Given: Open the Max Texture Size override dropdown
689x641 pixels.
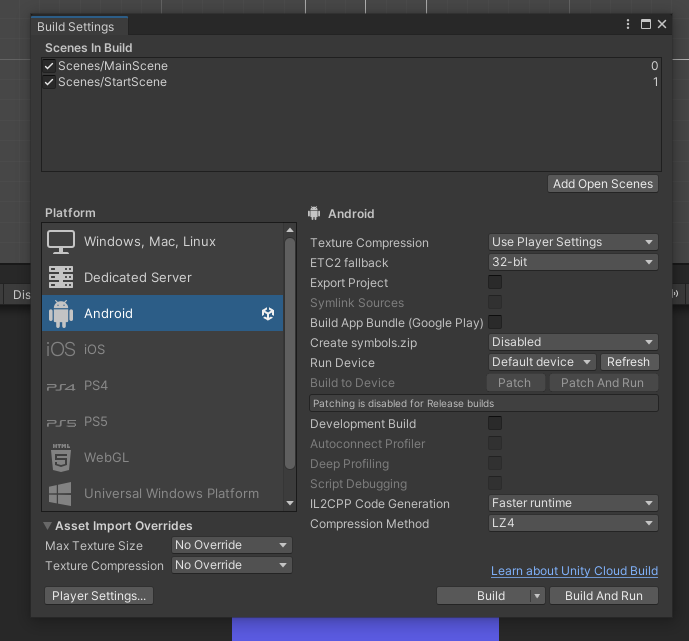Looking at the screenshot, I should pos(232,545).
